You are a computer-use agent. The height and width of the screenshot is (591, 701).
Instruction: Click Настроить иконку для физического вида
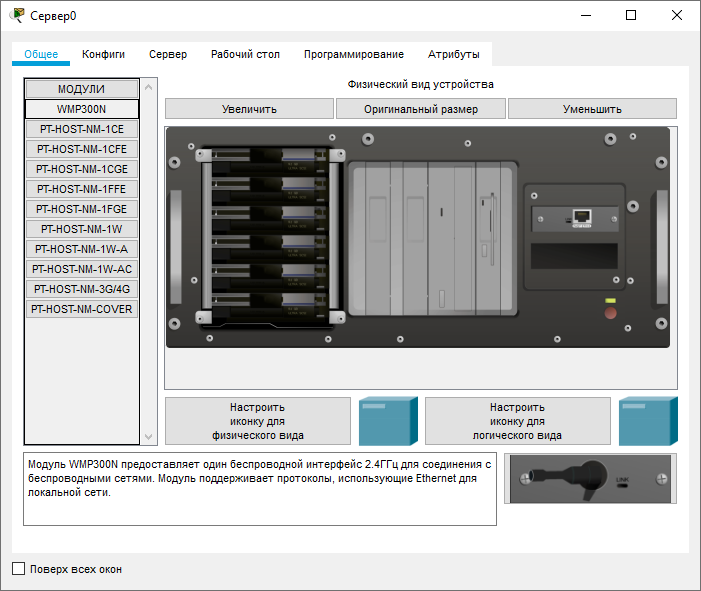(258, 421)
